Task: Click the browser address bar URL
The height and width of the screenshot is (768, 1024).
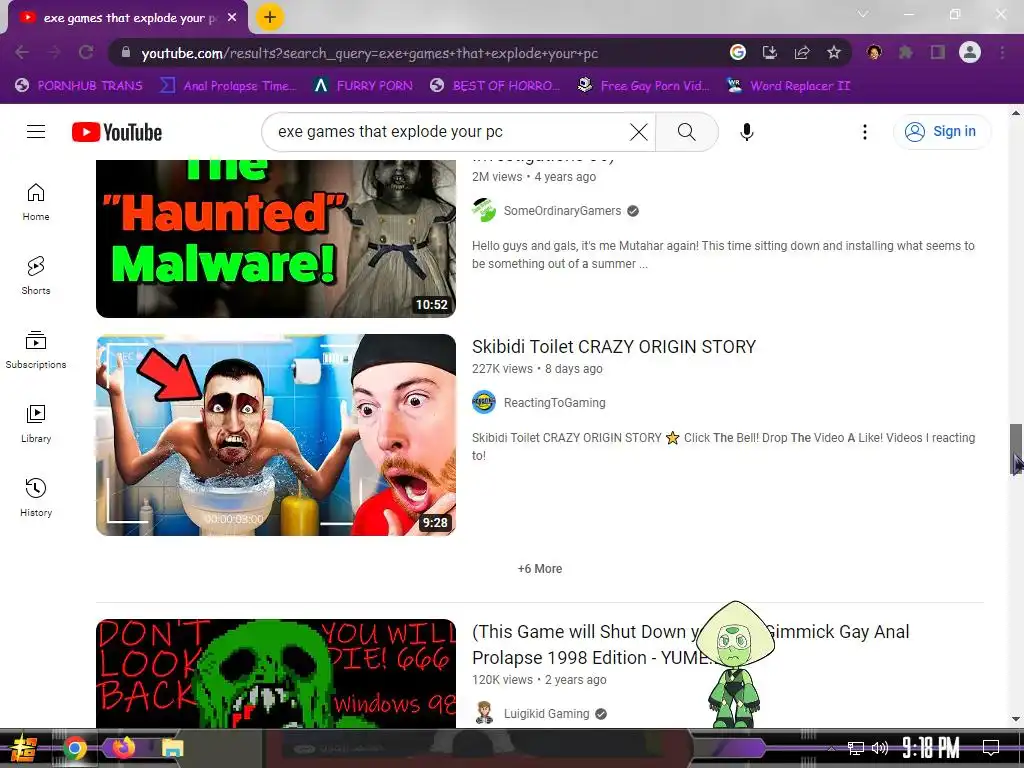Action: click(x=370, y=53)
